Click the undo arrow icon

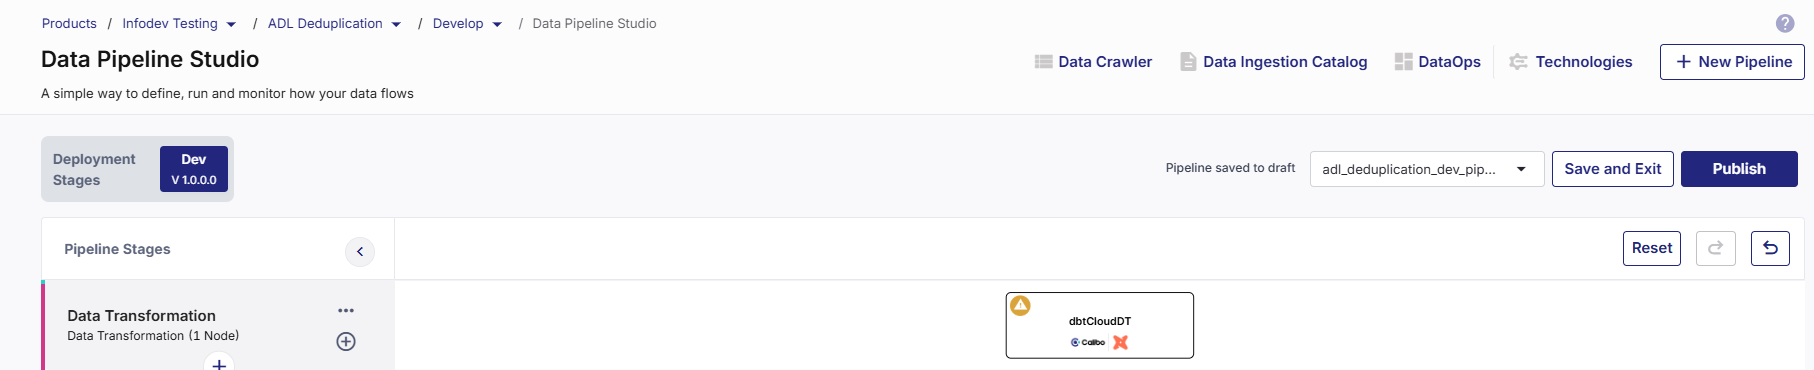tap(1770, 248)
